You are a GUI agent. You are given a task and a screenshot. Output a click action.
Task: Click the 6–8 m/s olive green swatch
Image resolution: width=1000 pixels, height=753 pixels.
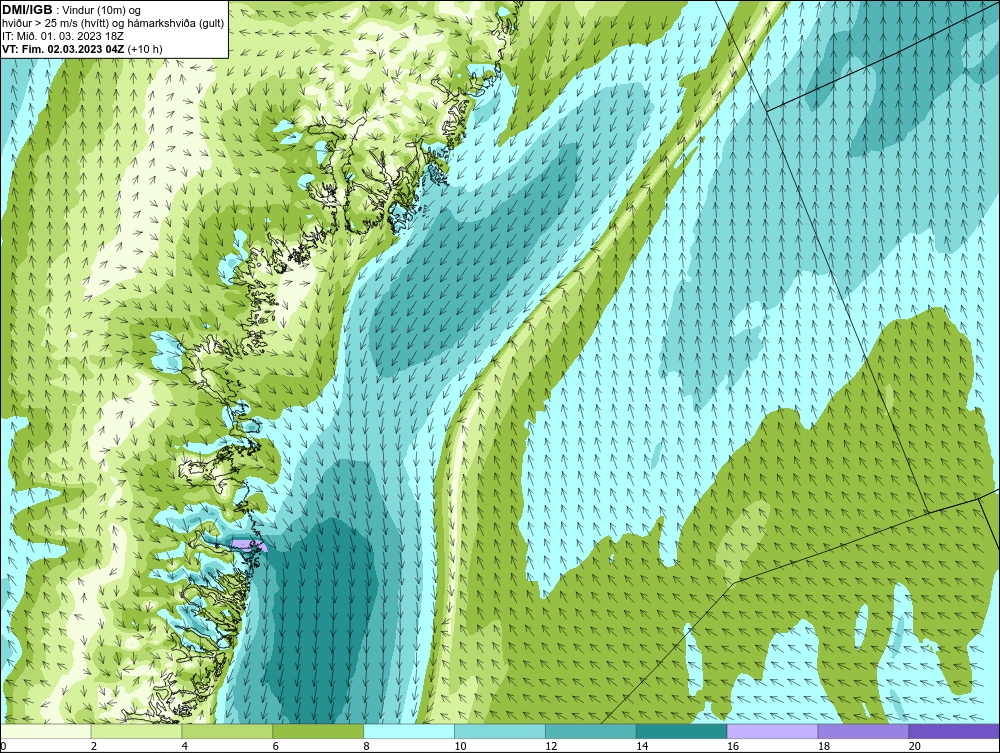(318, 731)
